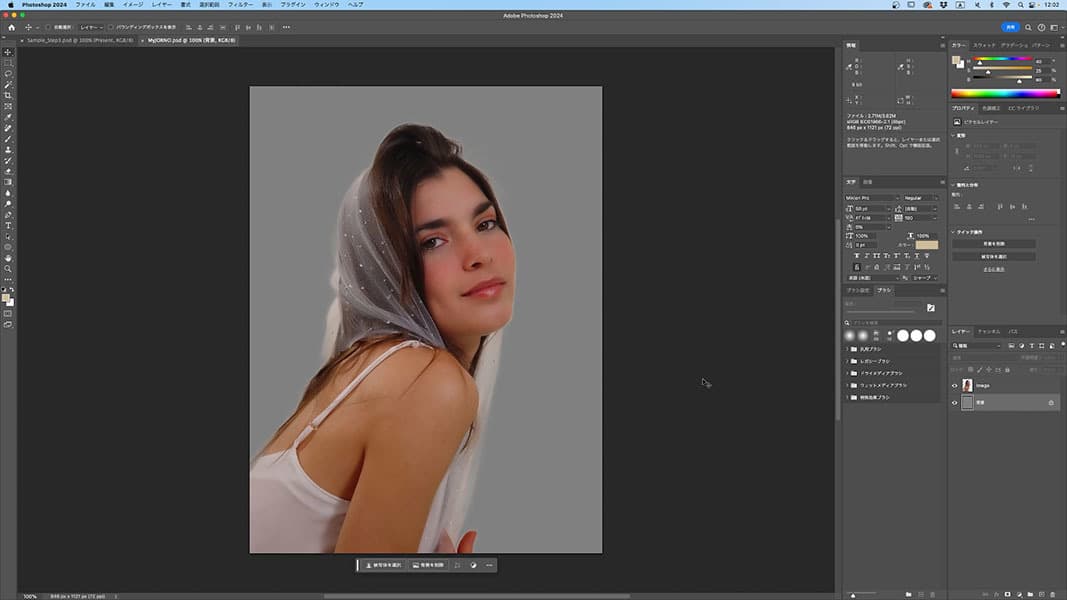Pick the Lasso tool
1067x600 pixels.
(8, 73)
